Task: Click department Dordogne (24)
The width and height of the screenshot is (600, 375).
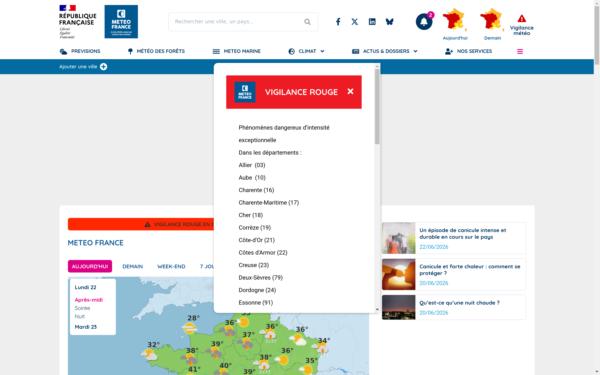Action: 257,290
